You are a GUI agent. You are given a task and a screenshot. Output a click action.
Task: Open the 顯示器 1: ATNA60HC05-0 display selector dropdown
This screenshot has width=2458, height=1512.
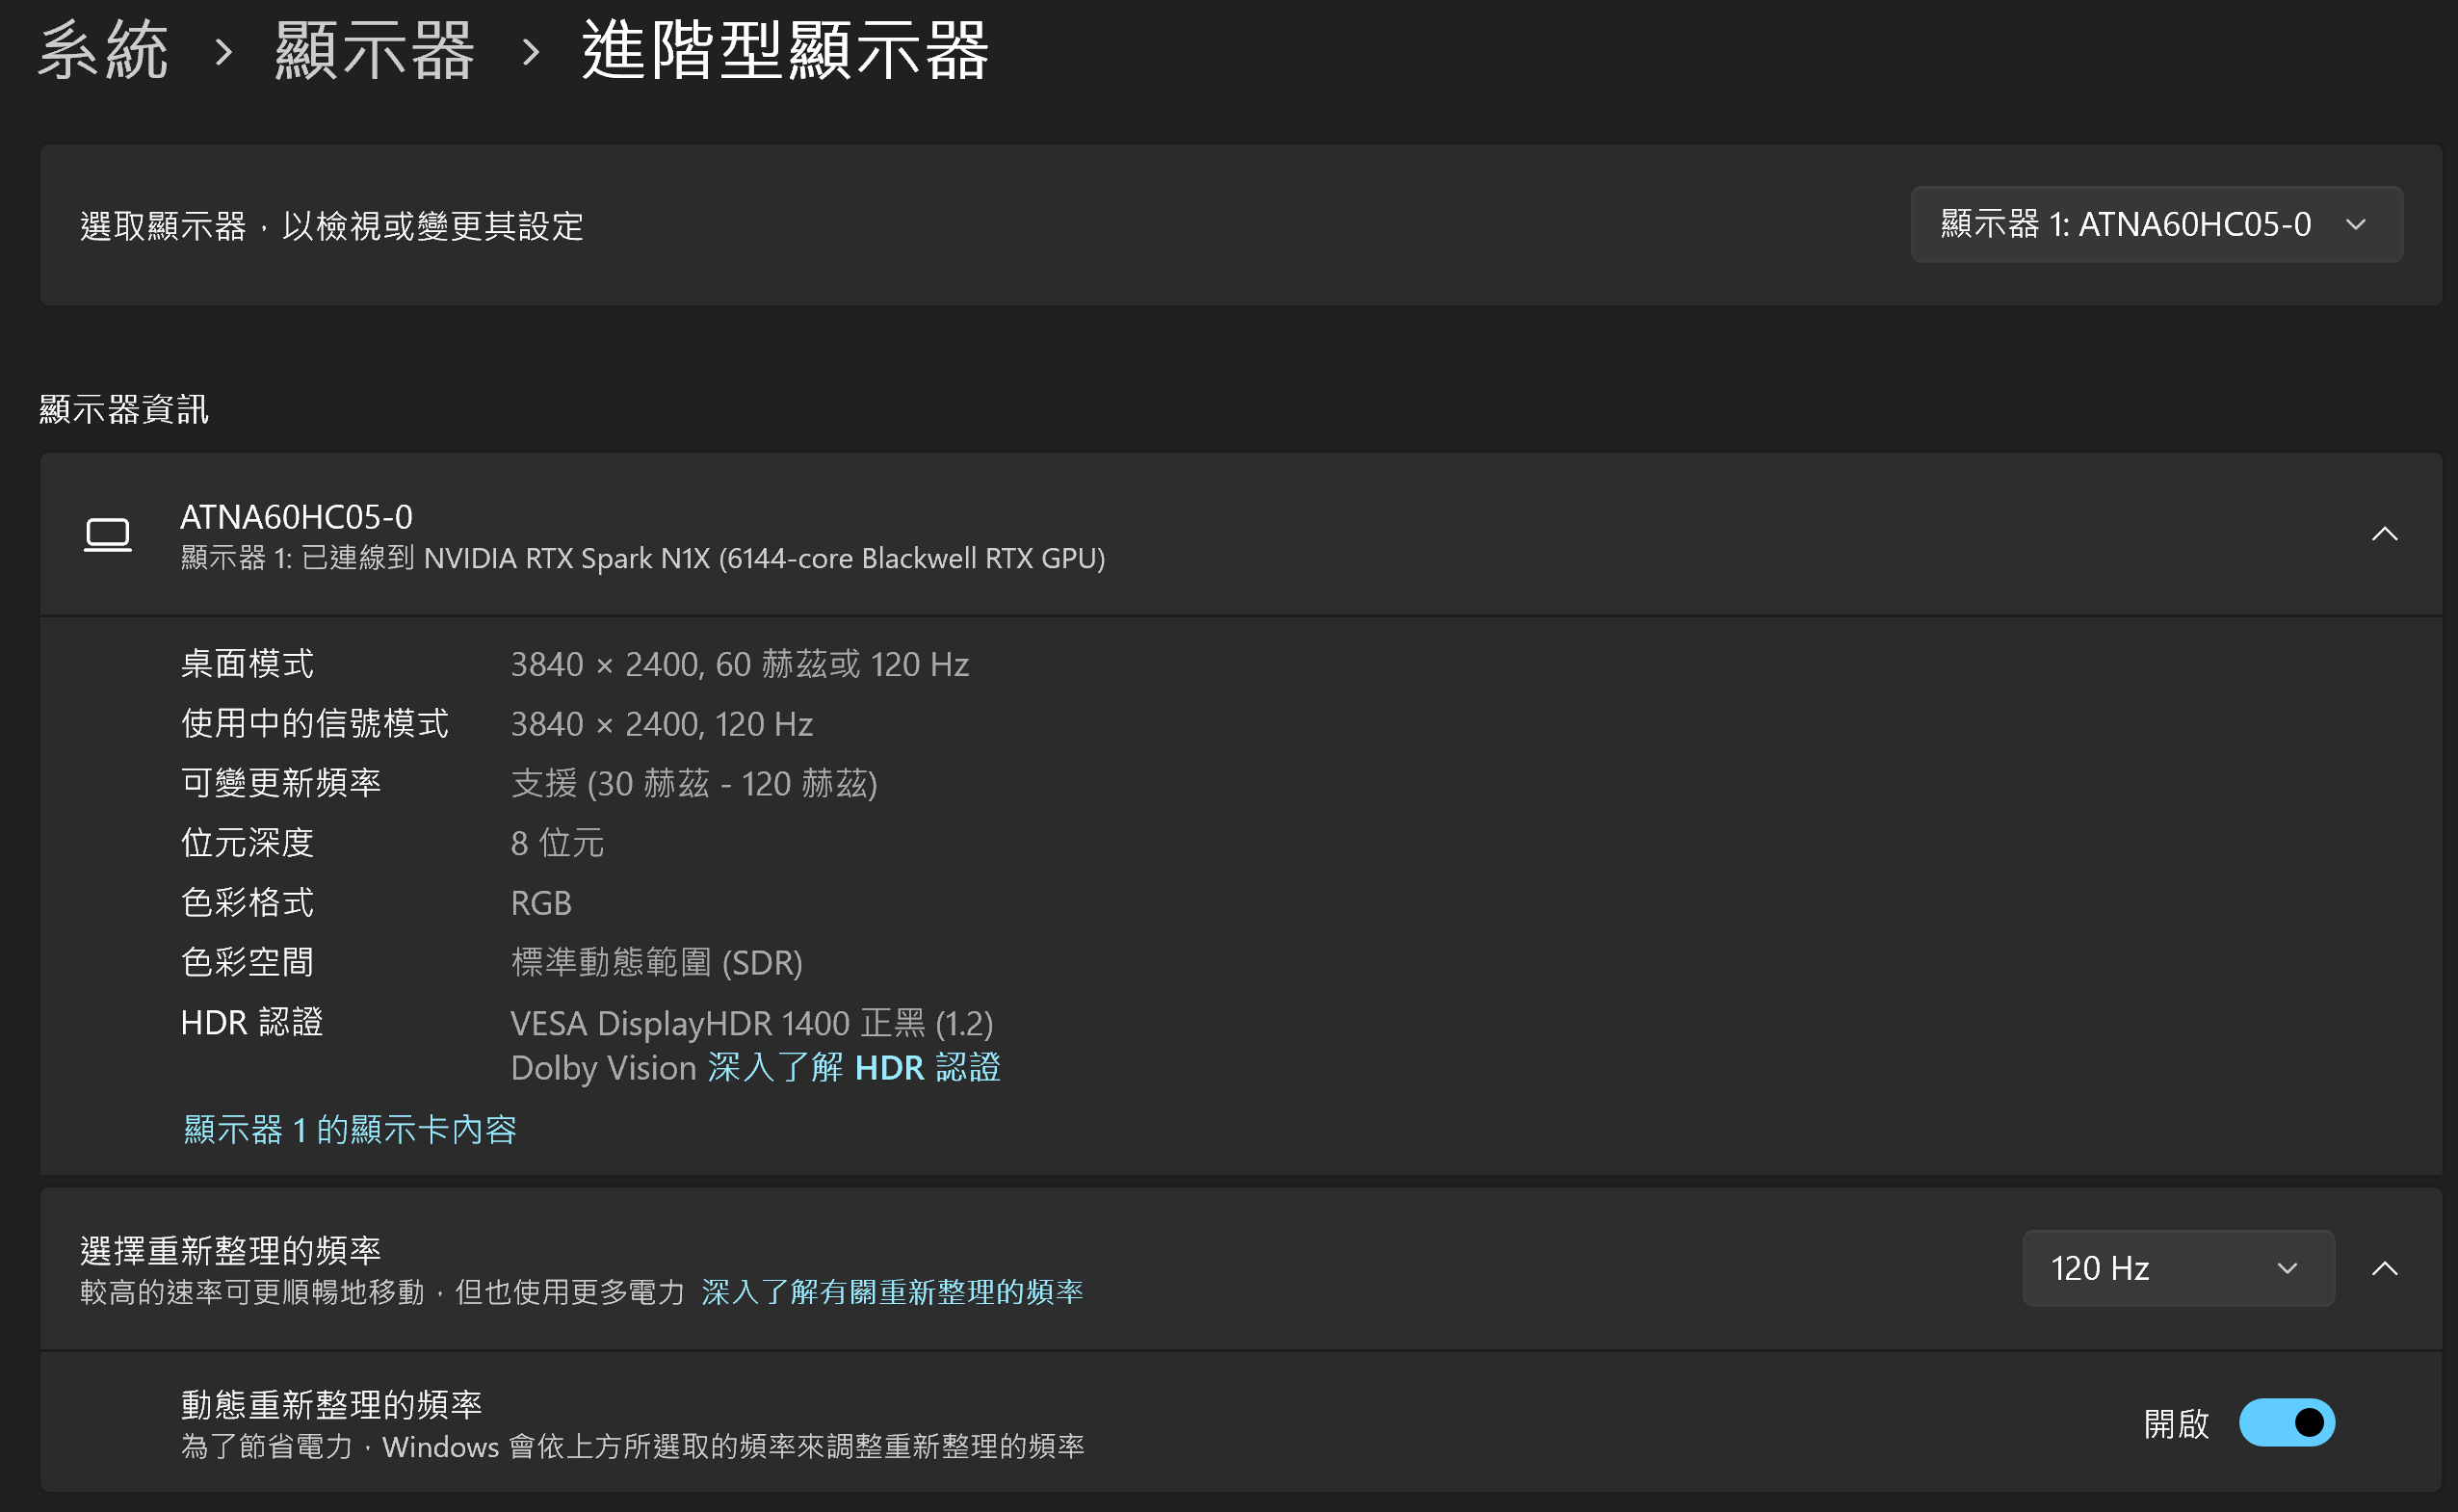tap(2156, 224)
